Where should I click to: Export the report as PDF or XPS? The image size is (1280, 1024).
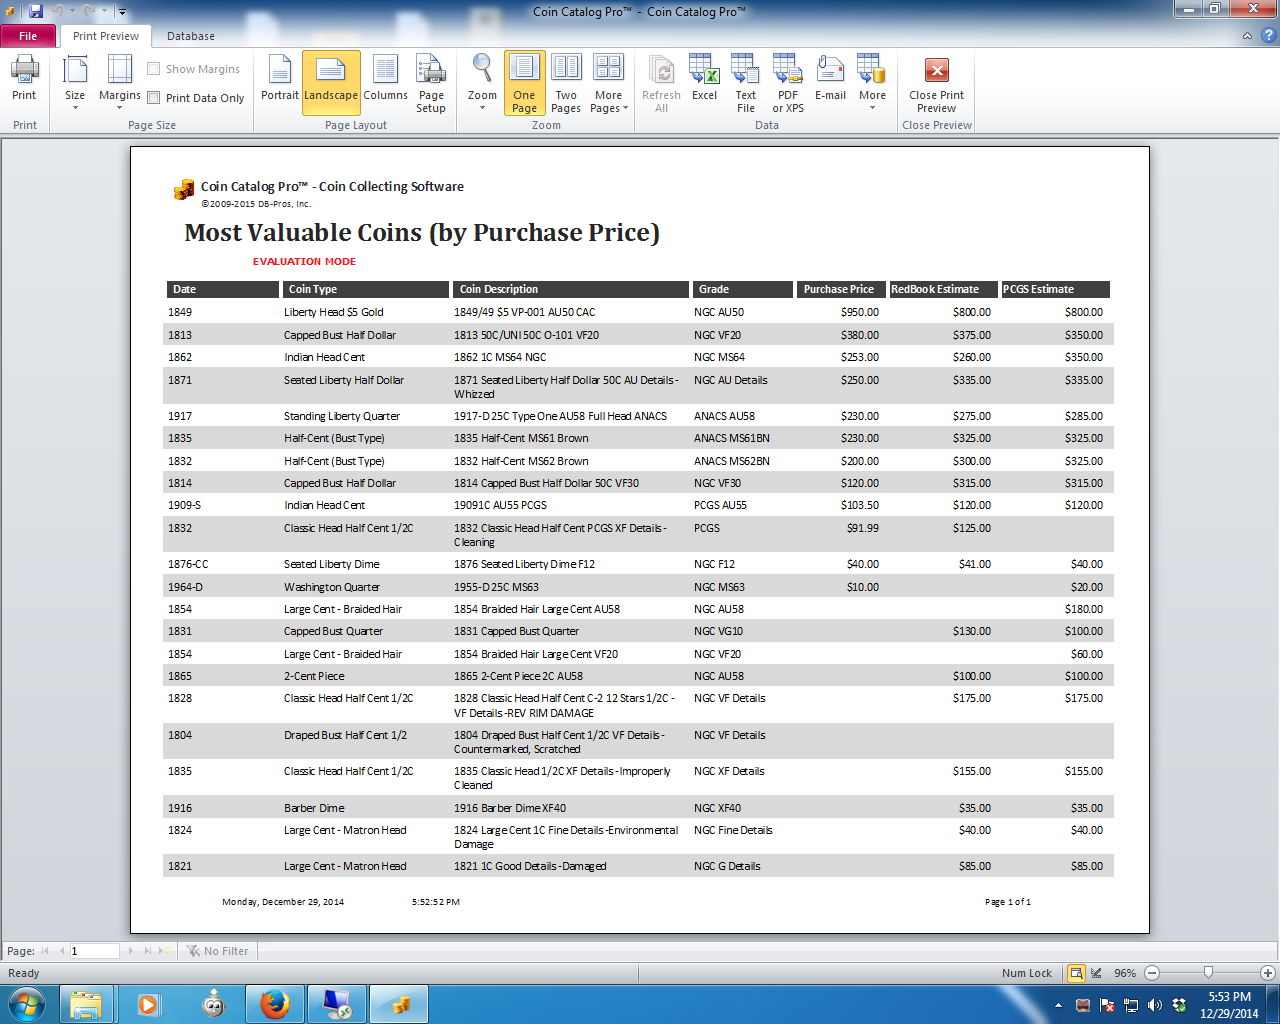(x=788, y=84)
